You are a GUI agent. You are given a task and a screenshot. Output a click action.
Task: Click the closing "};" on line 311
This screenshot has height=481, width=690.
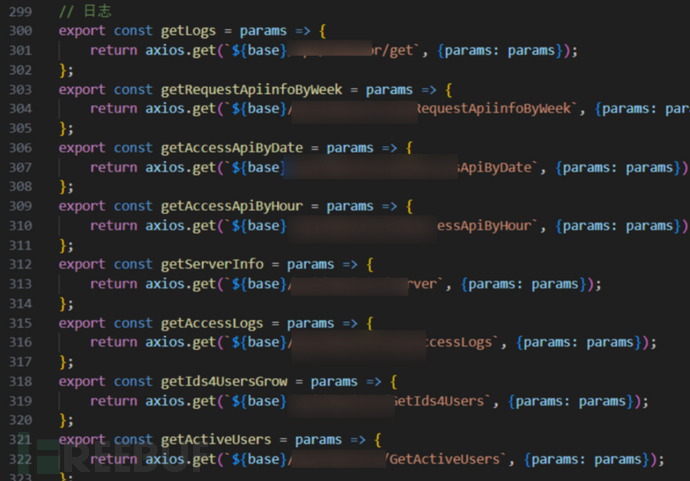[x=66, y=246]
